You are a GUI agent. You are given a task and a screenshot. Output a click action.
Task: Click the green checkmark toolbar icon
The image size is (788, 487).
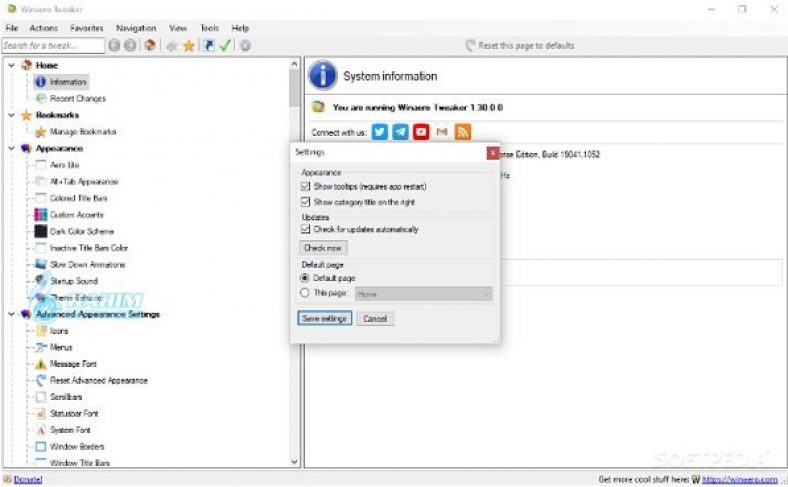[x=225, y=46]
